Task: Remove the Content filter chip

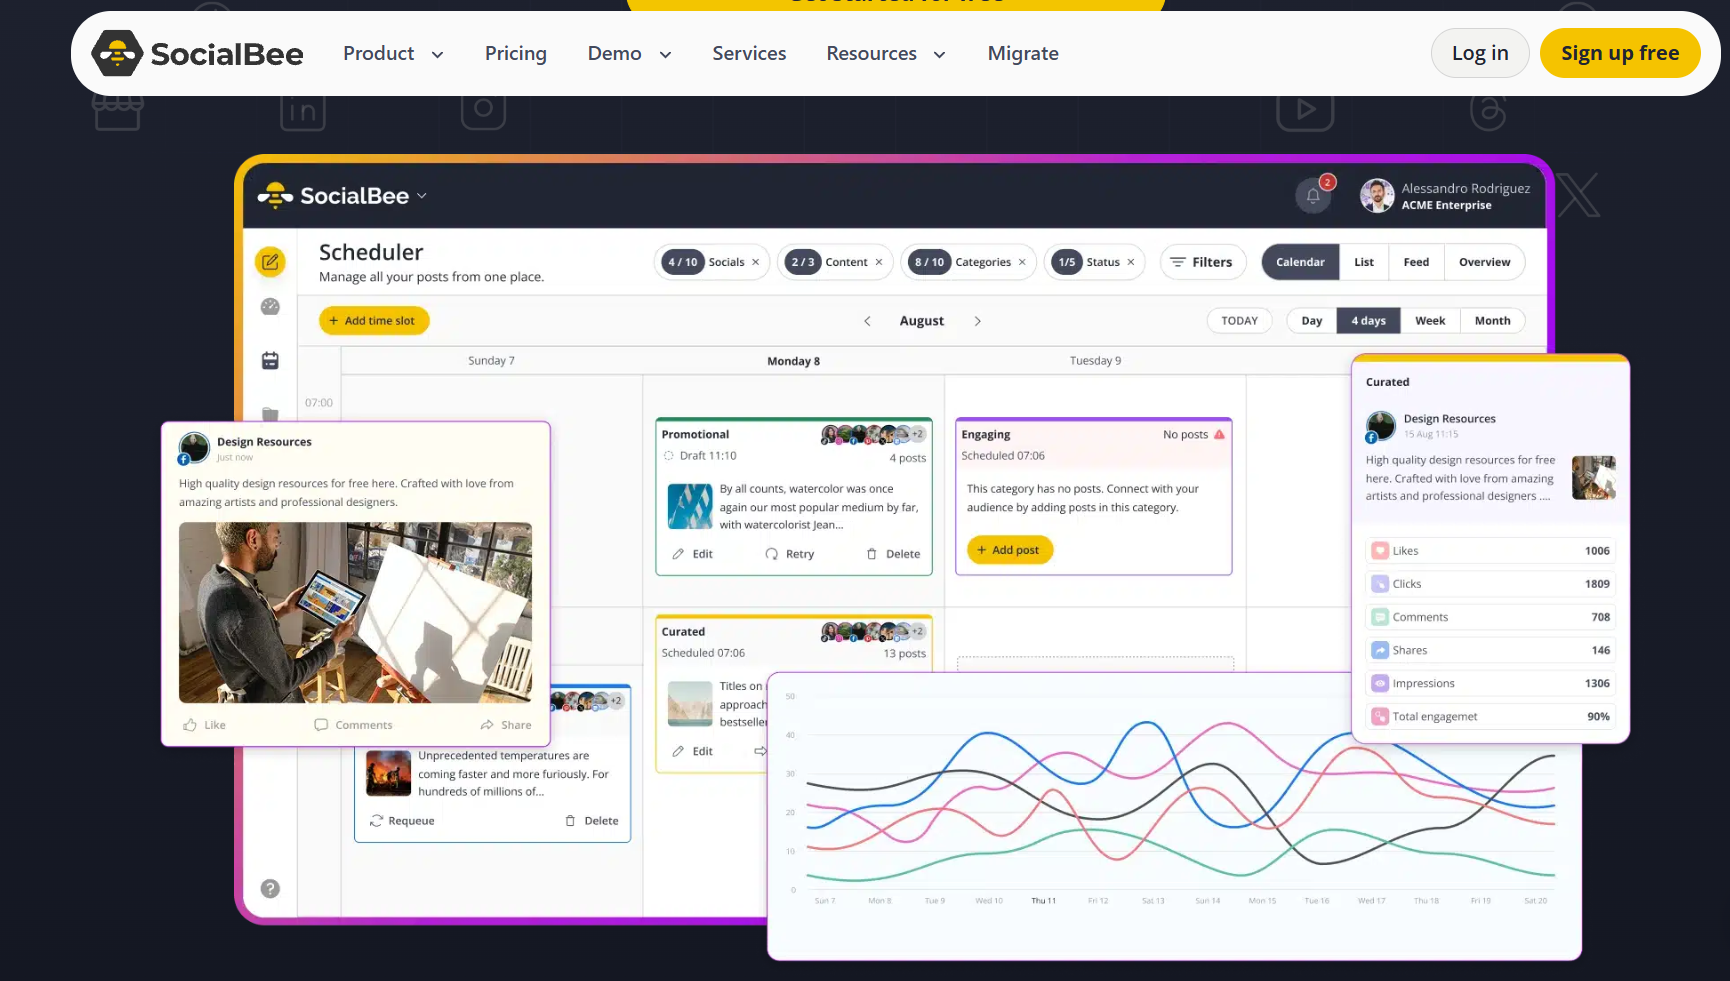Action: [879, 262]
